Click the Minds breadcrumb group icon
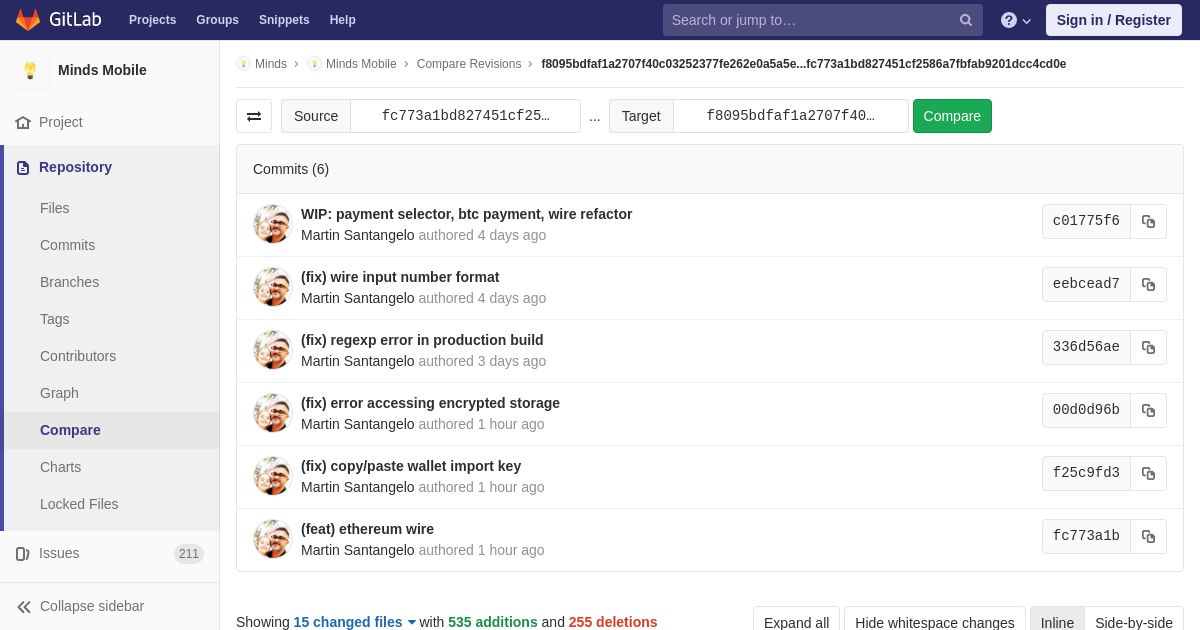 [x=243, y=64]
